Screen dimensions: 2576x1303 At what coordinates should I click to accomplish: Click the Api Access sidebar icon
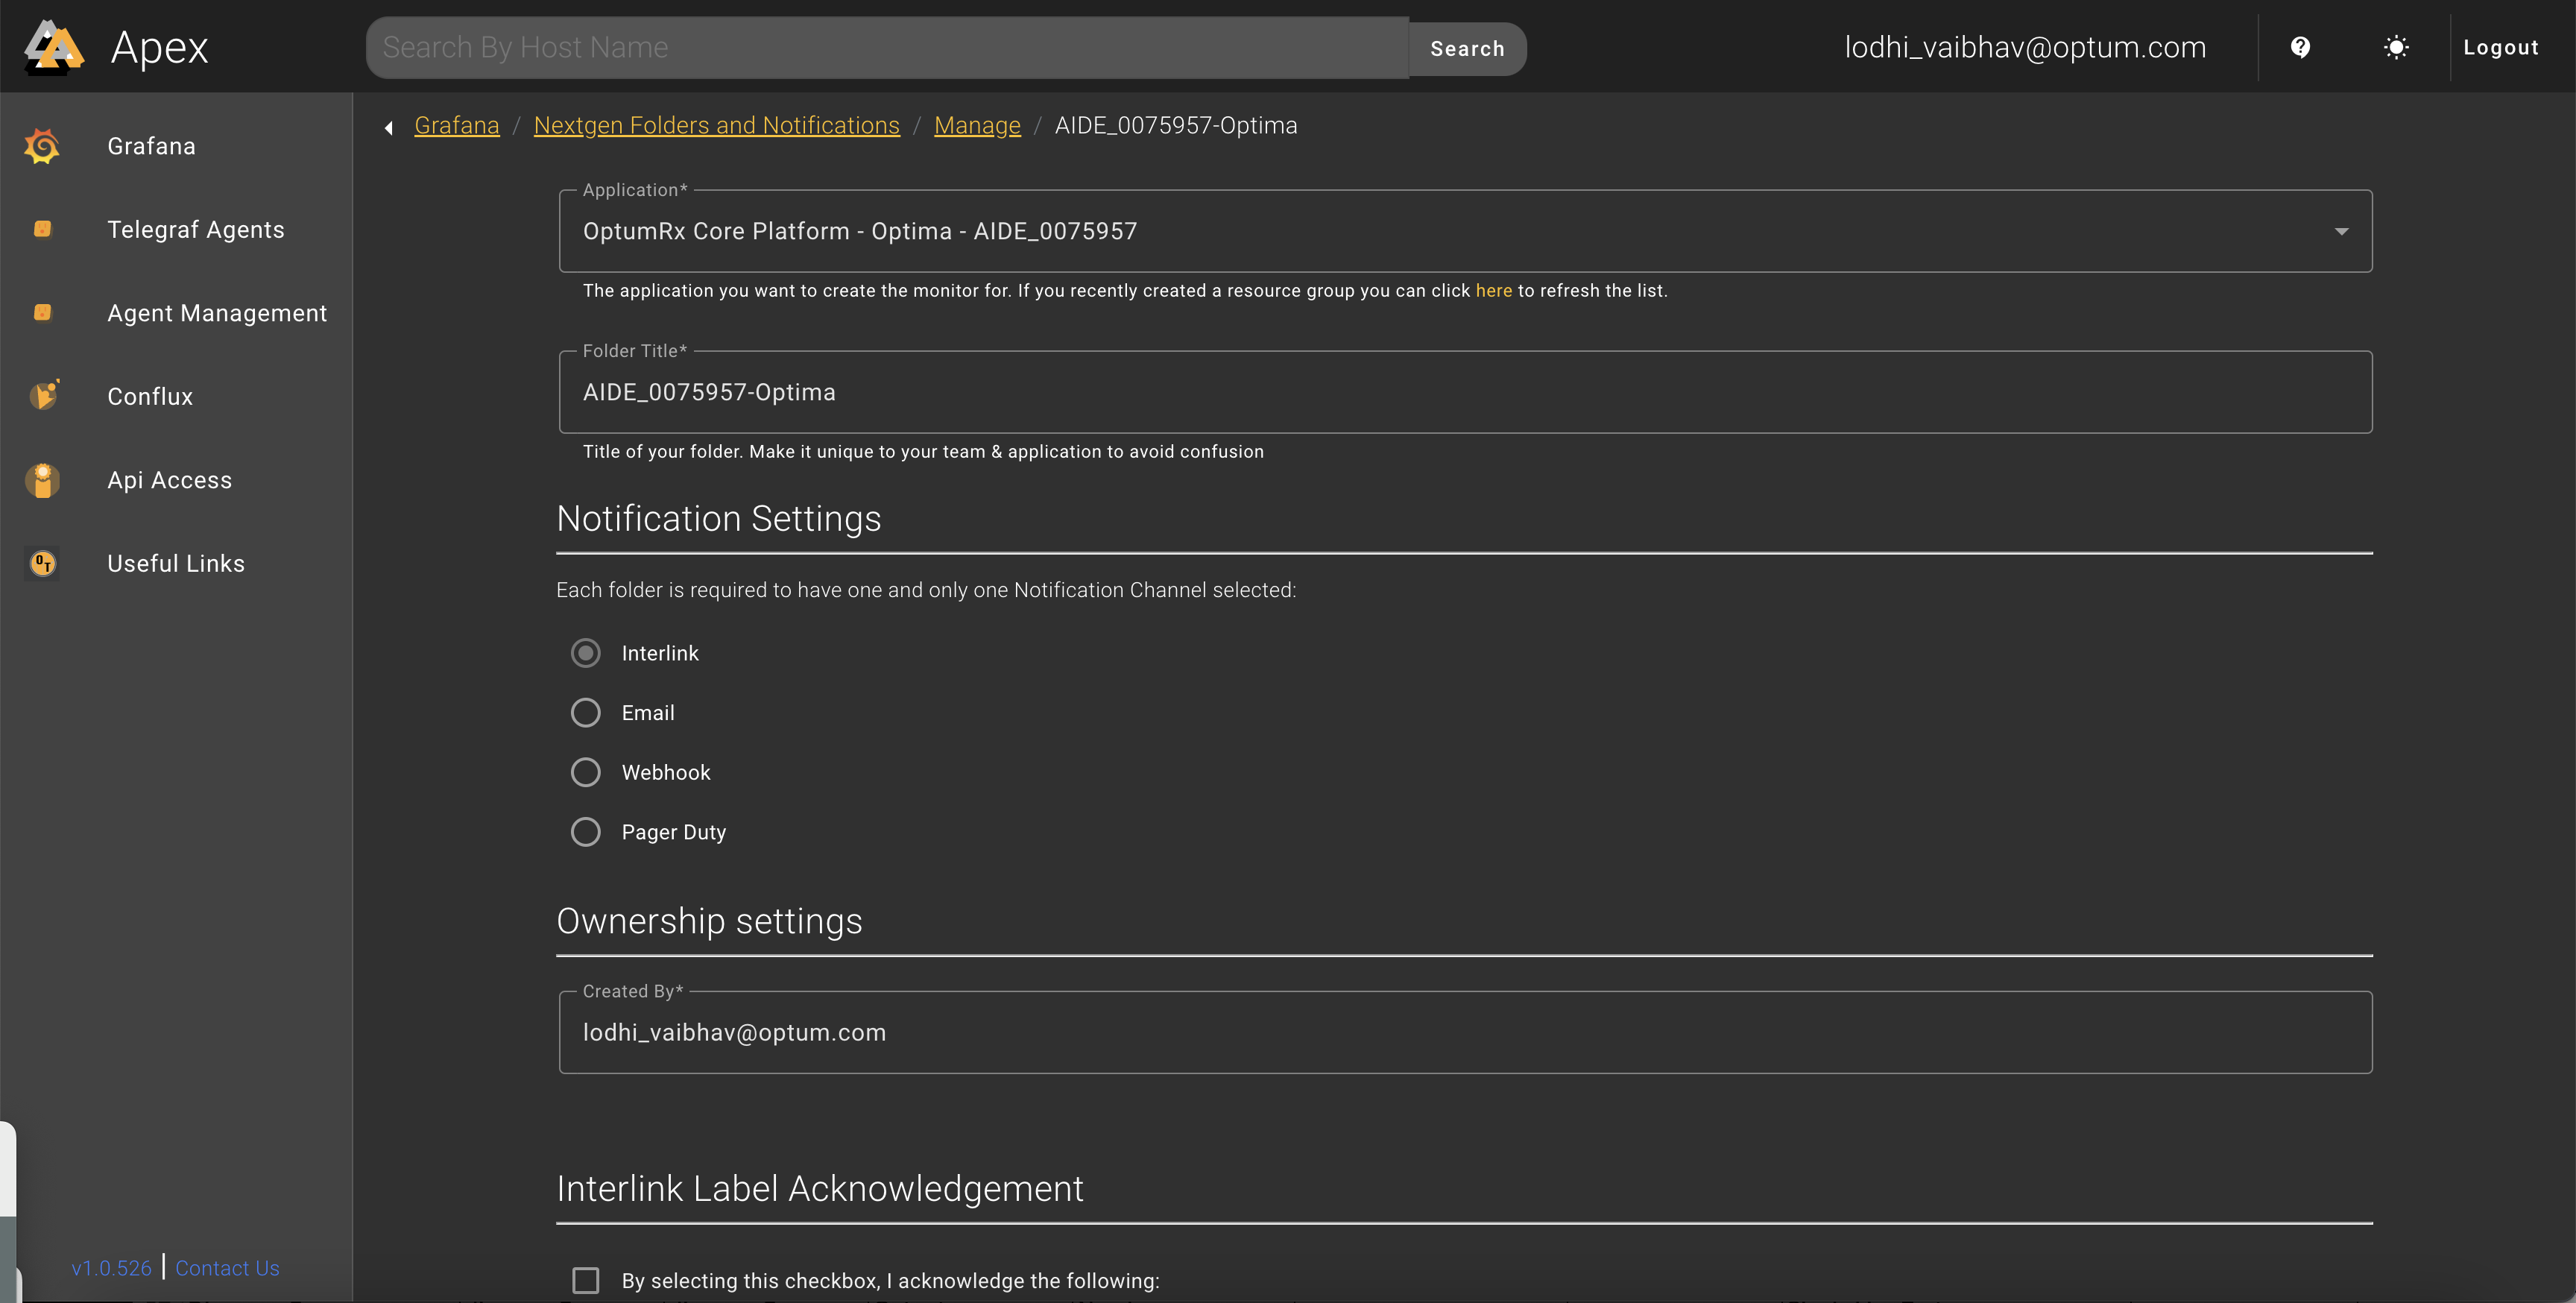coord(42,480)
